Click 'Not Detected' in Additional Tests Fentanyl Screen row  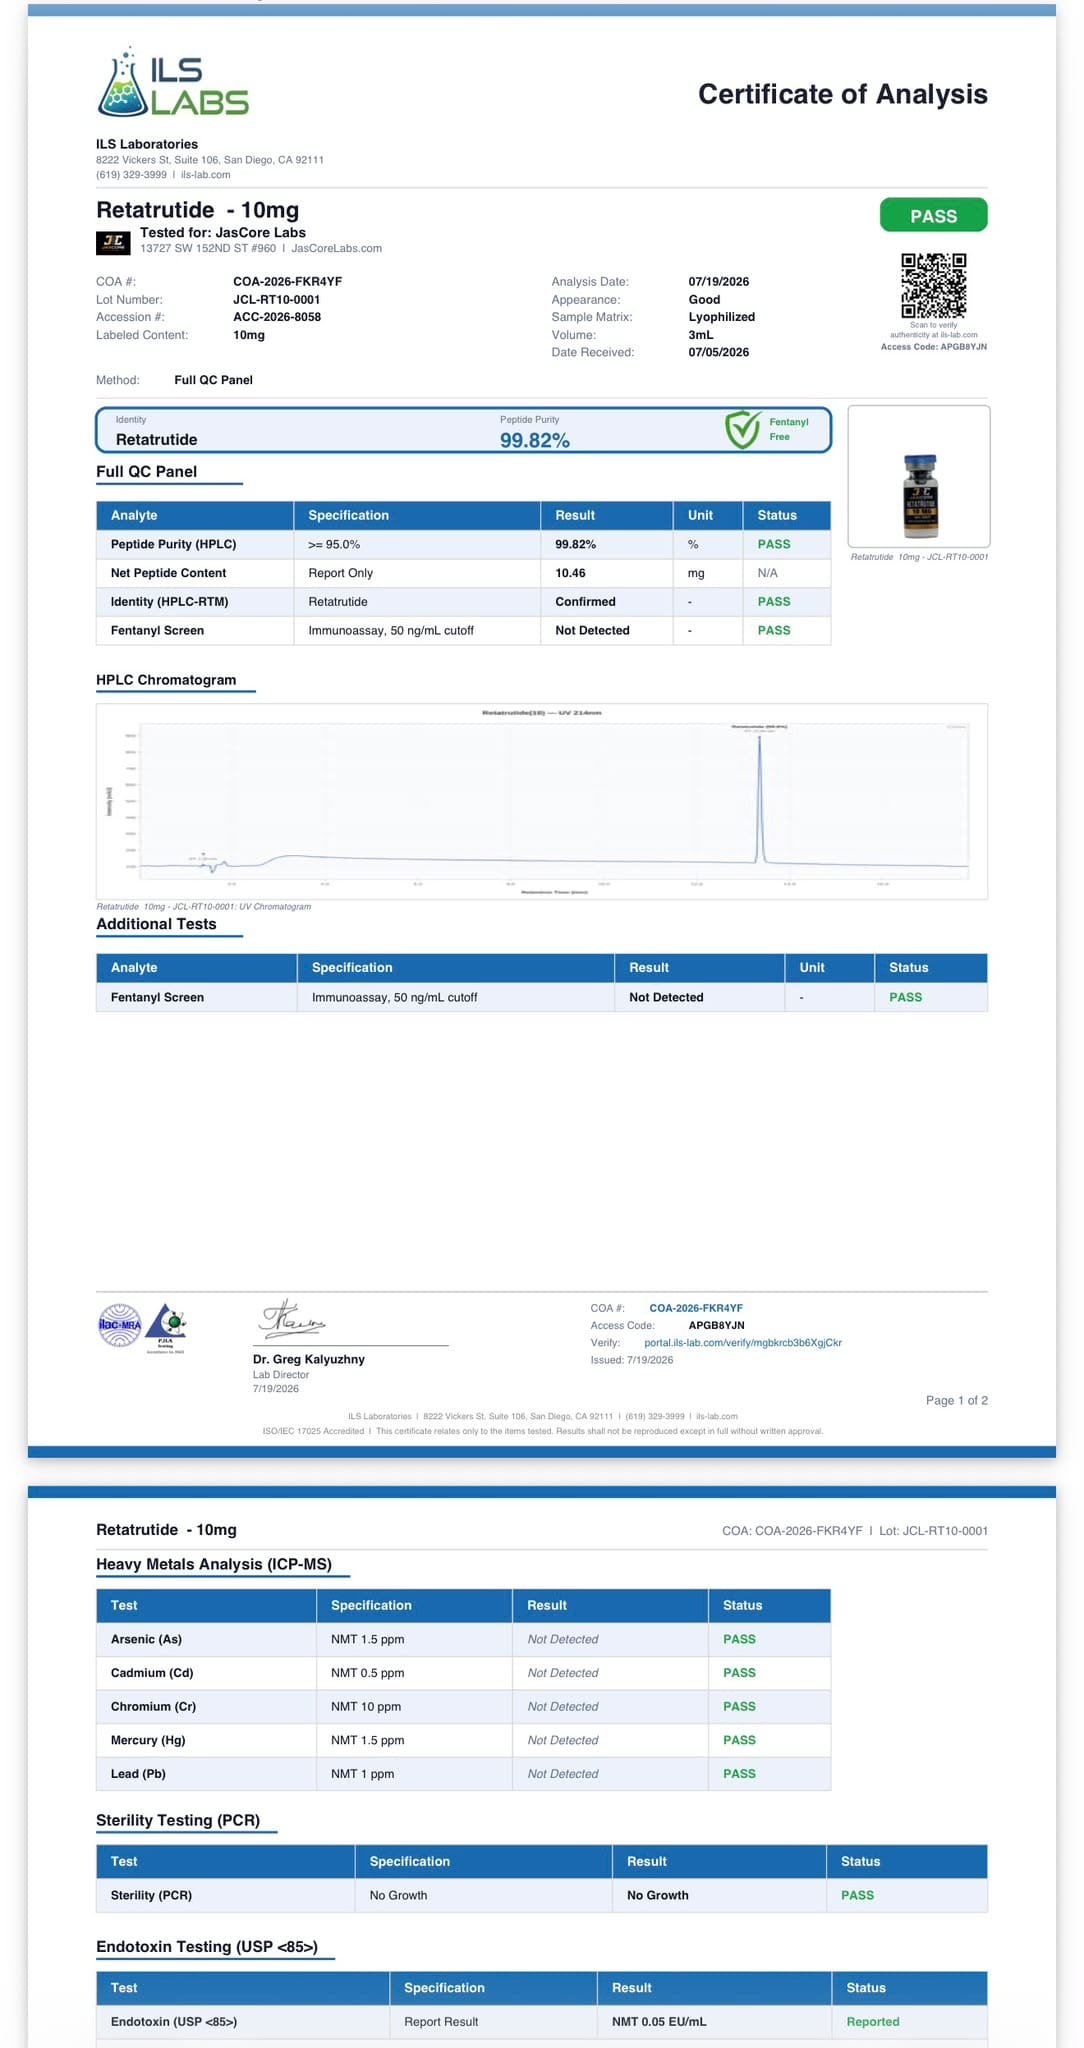(x=666, y=998)
